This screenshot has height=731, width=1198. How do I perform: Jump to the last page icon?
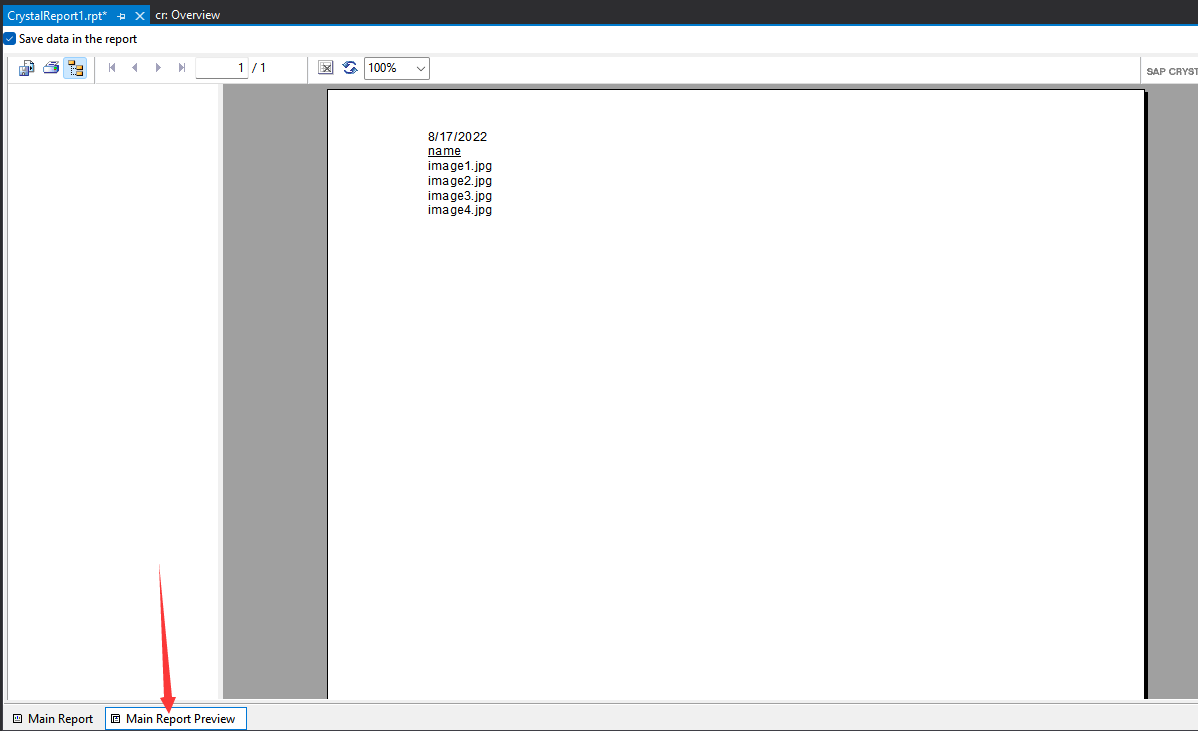tap(181, 67)
